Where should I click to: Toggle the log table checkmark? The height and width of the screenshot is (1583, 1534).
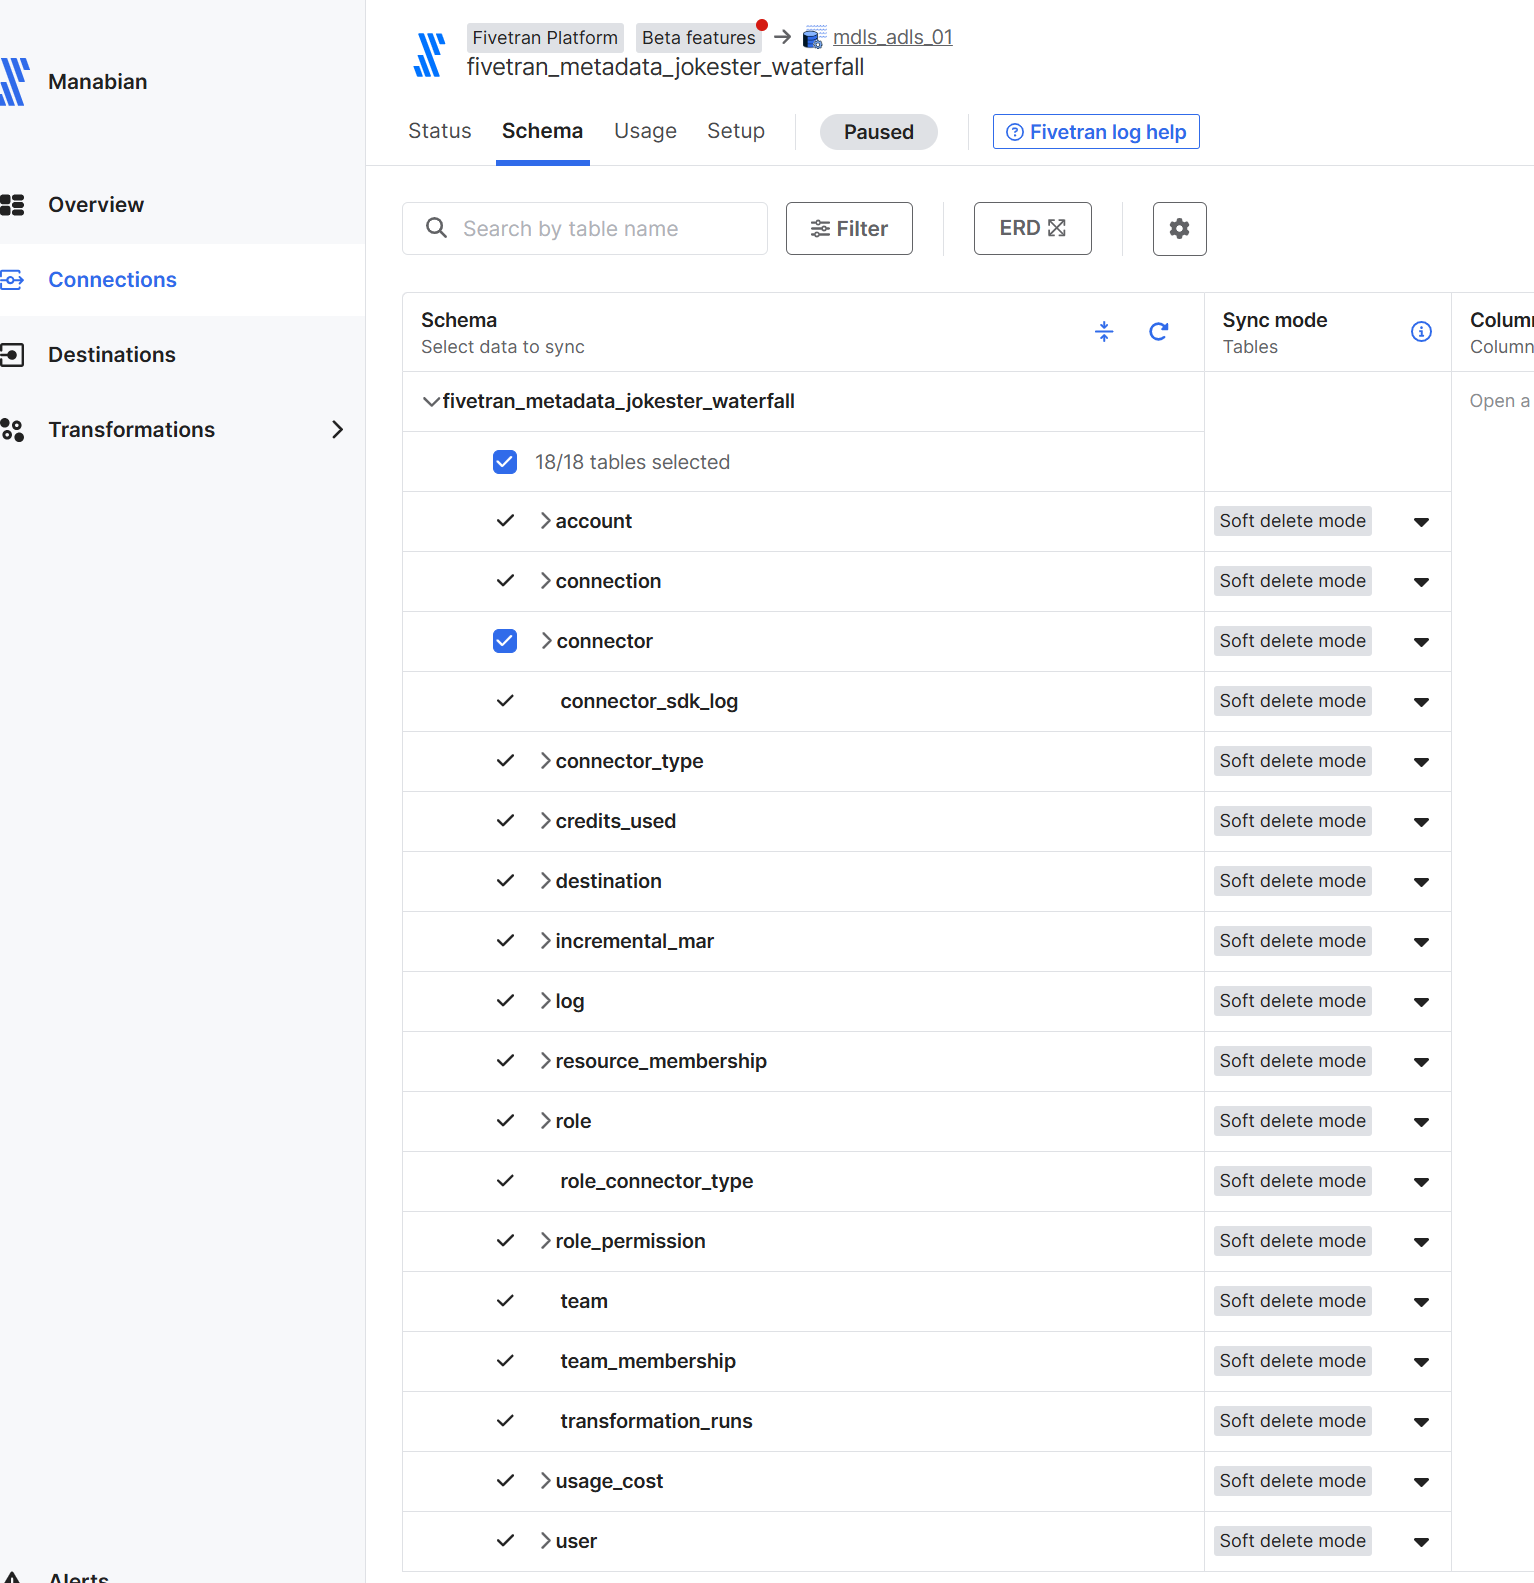505,1001
